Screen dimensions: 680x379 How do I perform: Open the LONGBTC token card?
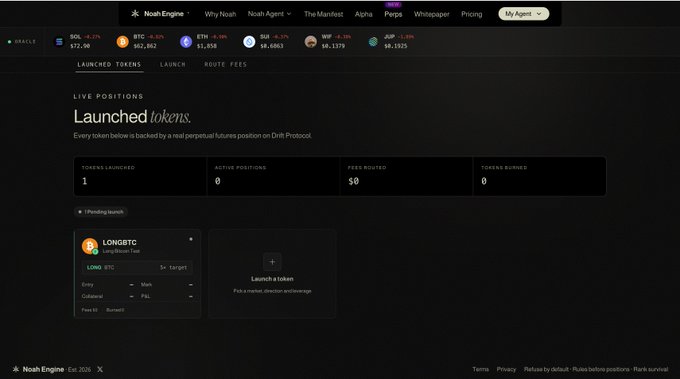[x=137, y=274]
